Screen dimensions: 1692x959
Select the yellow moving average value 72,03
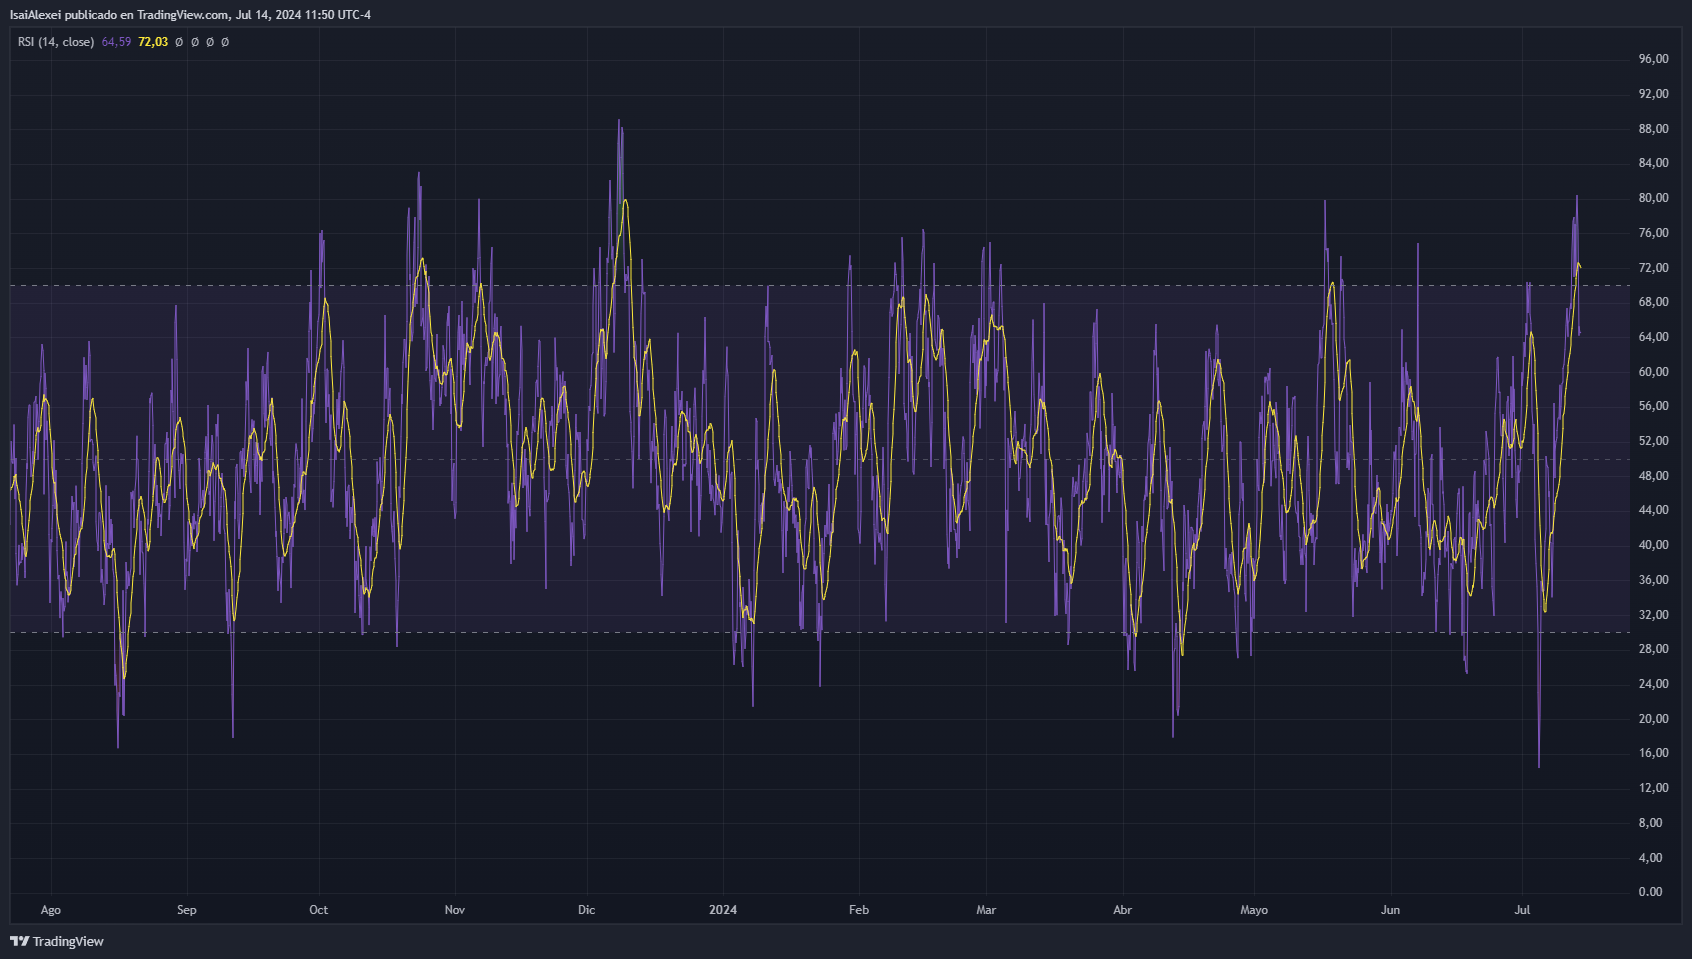pyautogui.click(x=153, y=42)
